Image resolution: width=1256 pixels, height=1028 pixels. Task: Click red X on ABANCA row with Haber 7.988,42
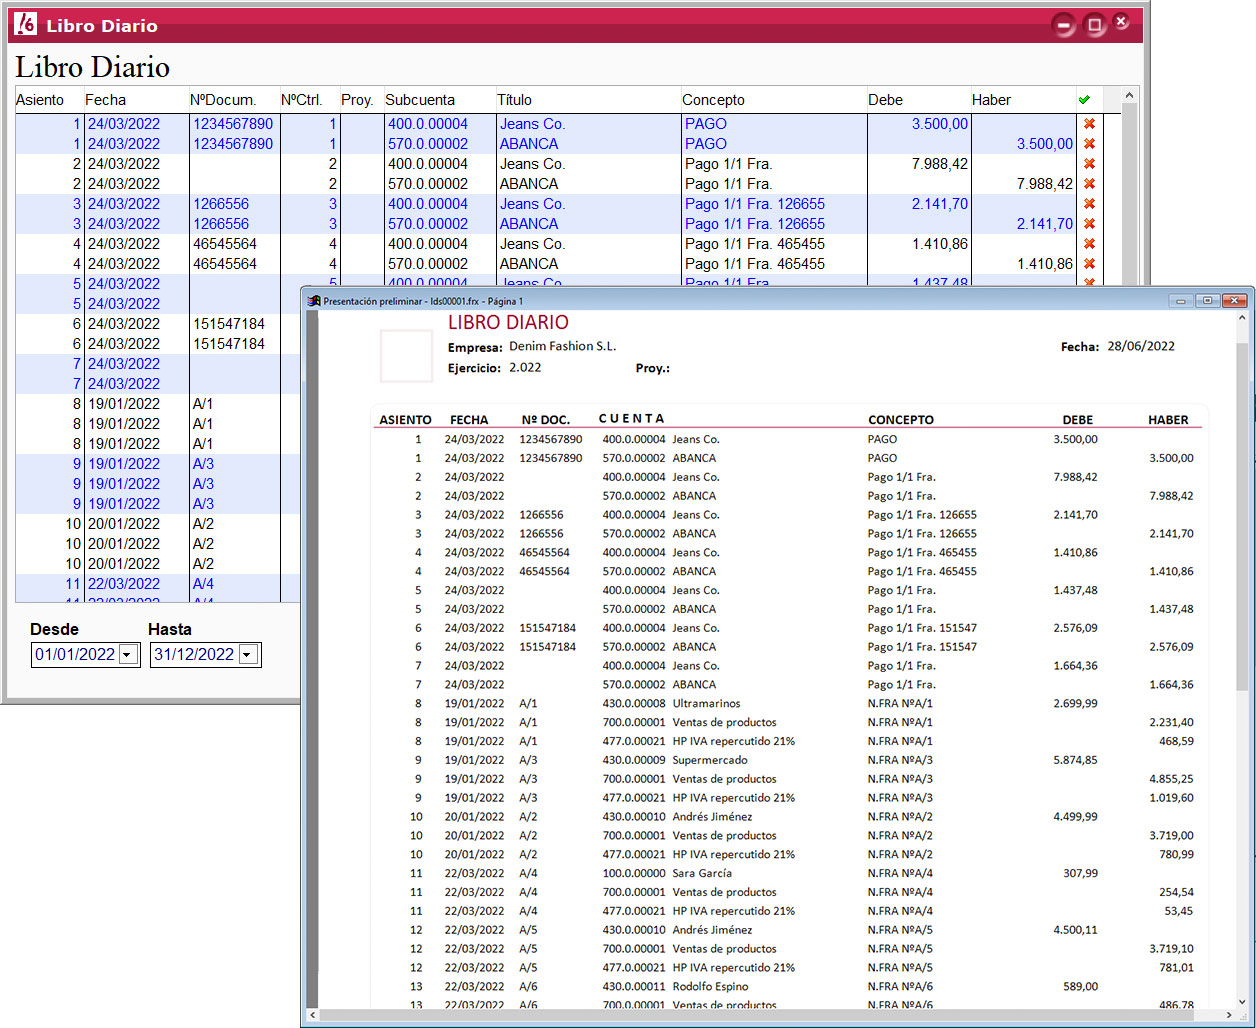(x=1089, y=184)
